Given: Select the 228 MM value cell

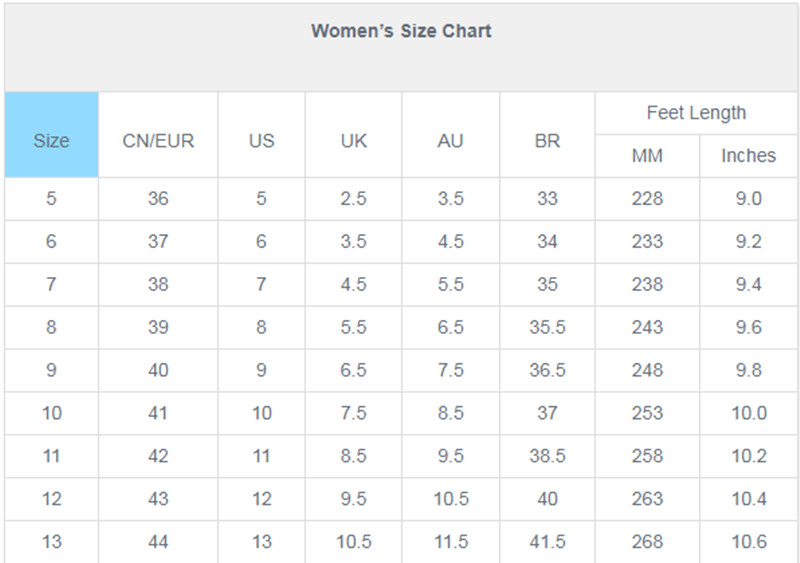Looking at the screenshot, I should coord(647,199).
